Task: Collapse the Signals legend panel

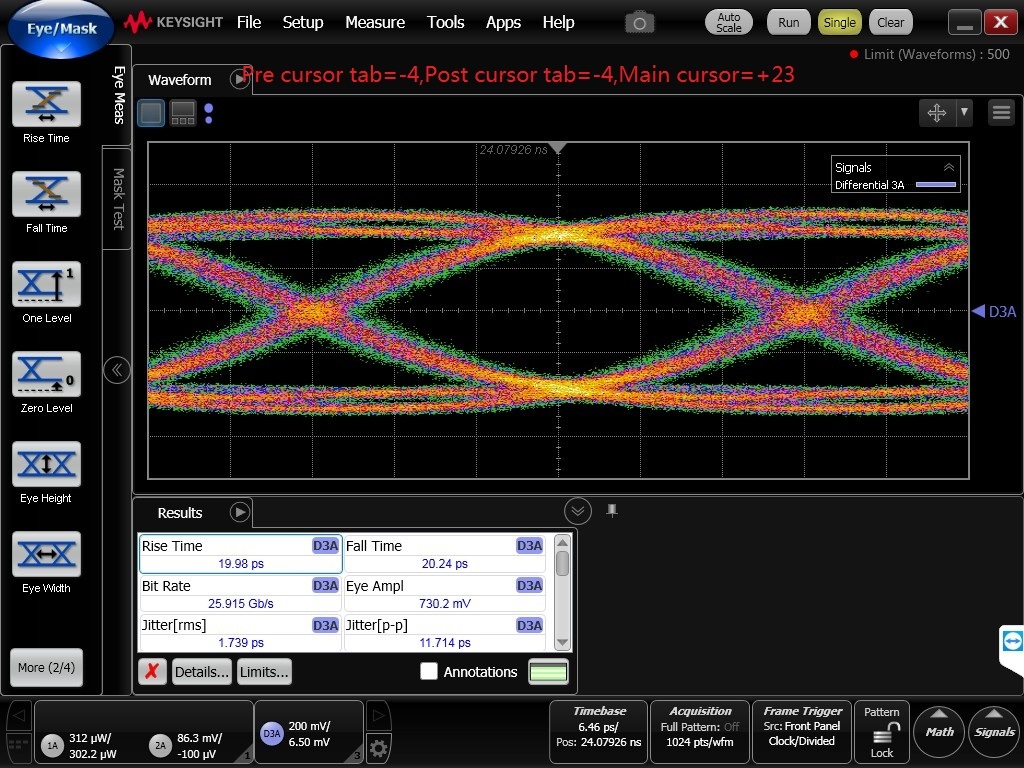Action: click(x=948, y=168)
